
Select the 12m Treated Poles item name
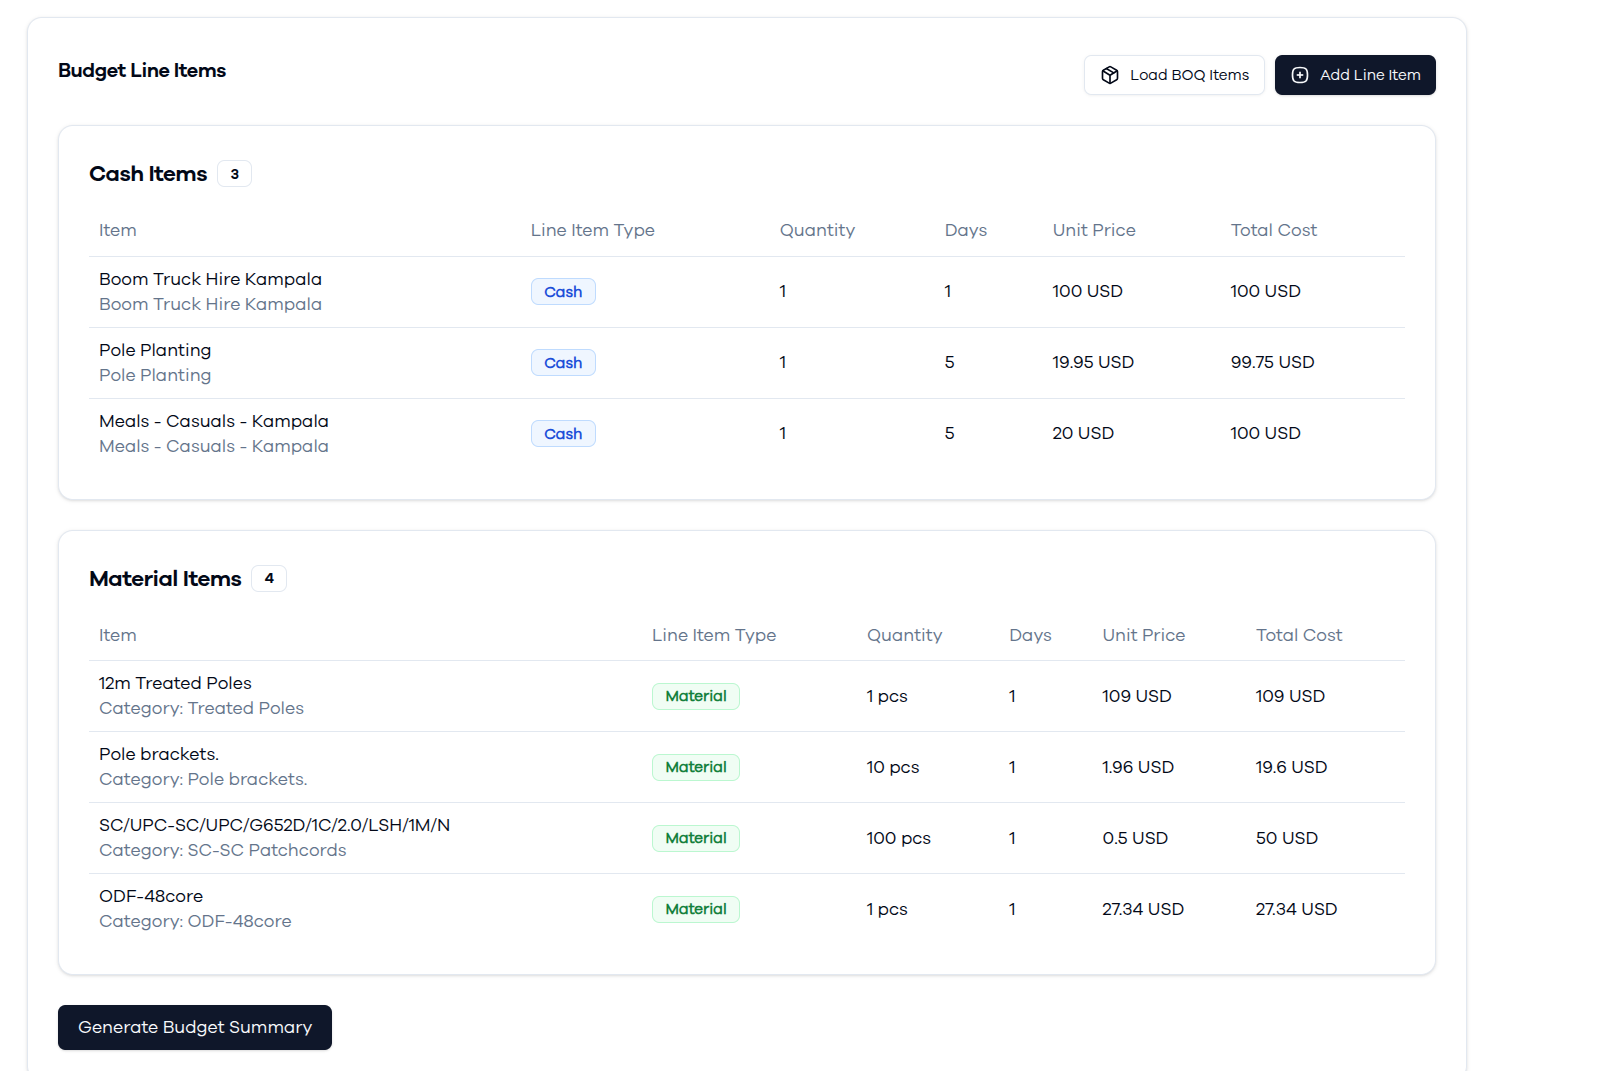click(x=175, y=683)
